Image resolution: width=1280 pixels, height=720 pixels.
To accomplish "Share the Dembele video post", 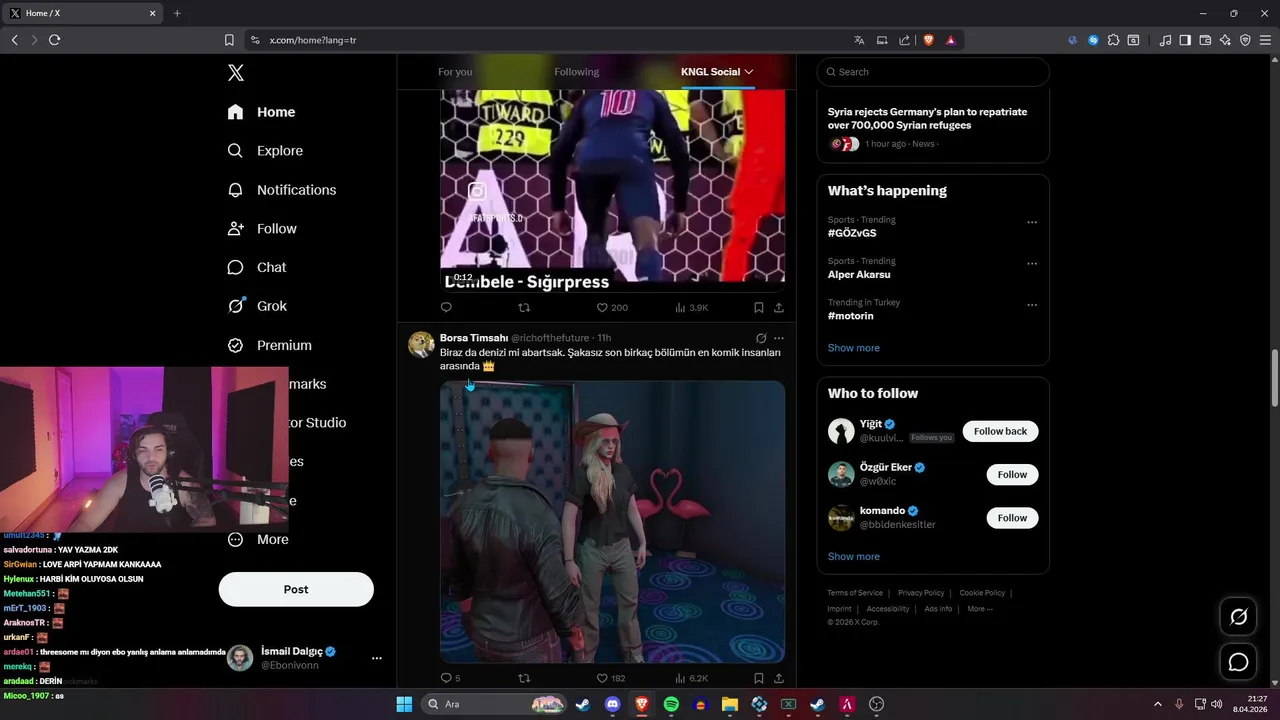I will point(779,308).
